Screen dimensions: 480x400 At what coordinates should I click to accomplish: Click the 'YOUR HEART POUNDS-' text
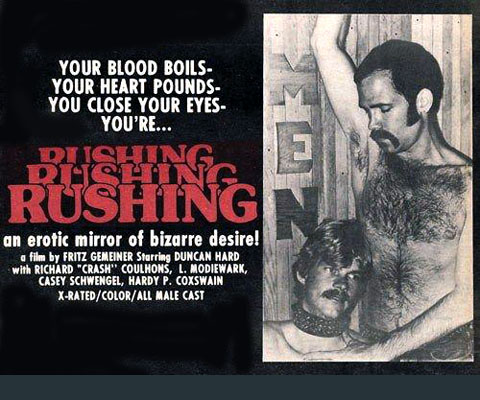pos(136,87)
